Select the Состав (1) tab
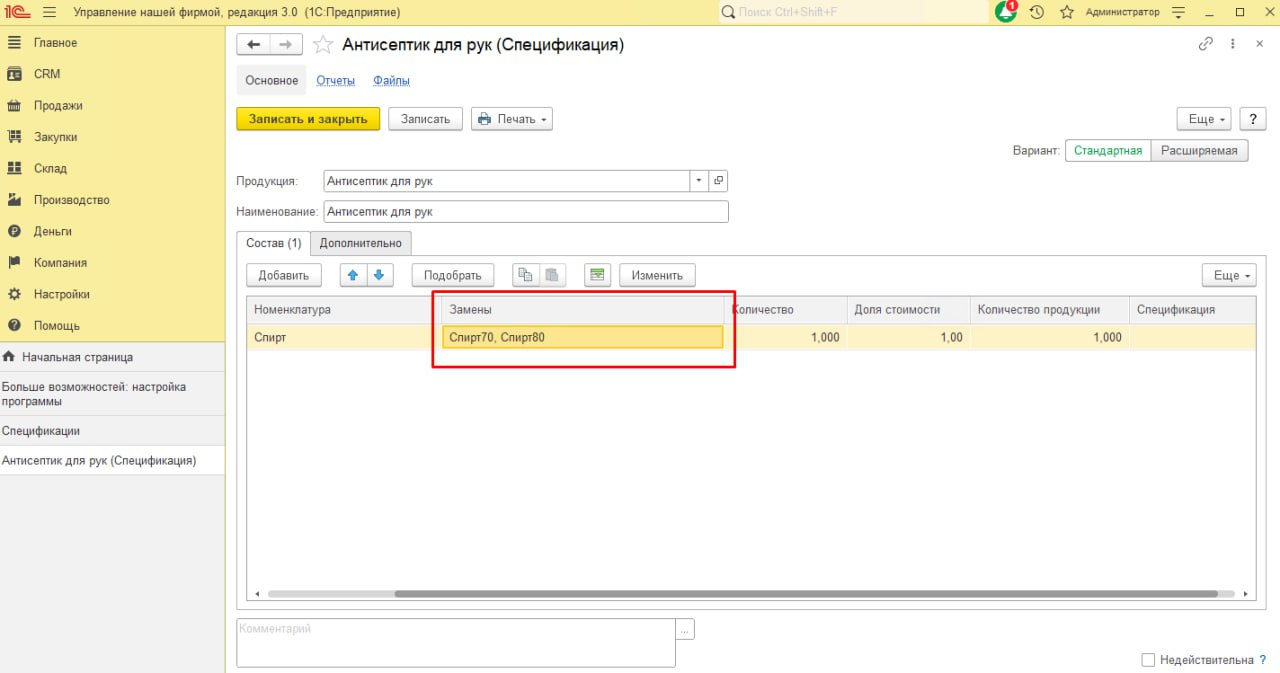The width and height of the screenshot is (1280, 673). (273, 243)
